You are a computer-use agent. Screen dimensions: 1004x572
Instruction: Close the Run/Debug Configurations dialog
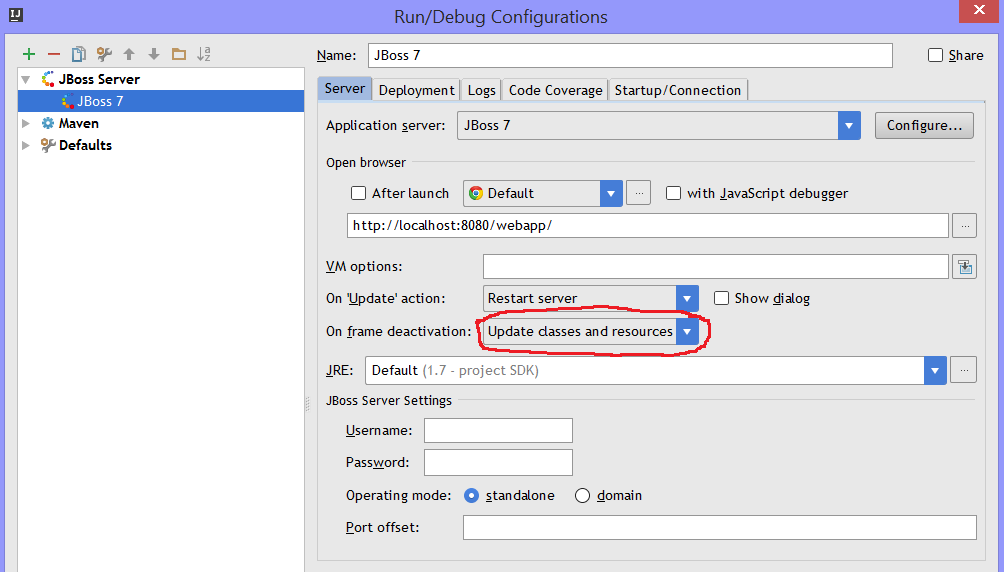(x=978, y=11)
